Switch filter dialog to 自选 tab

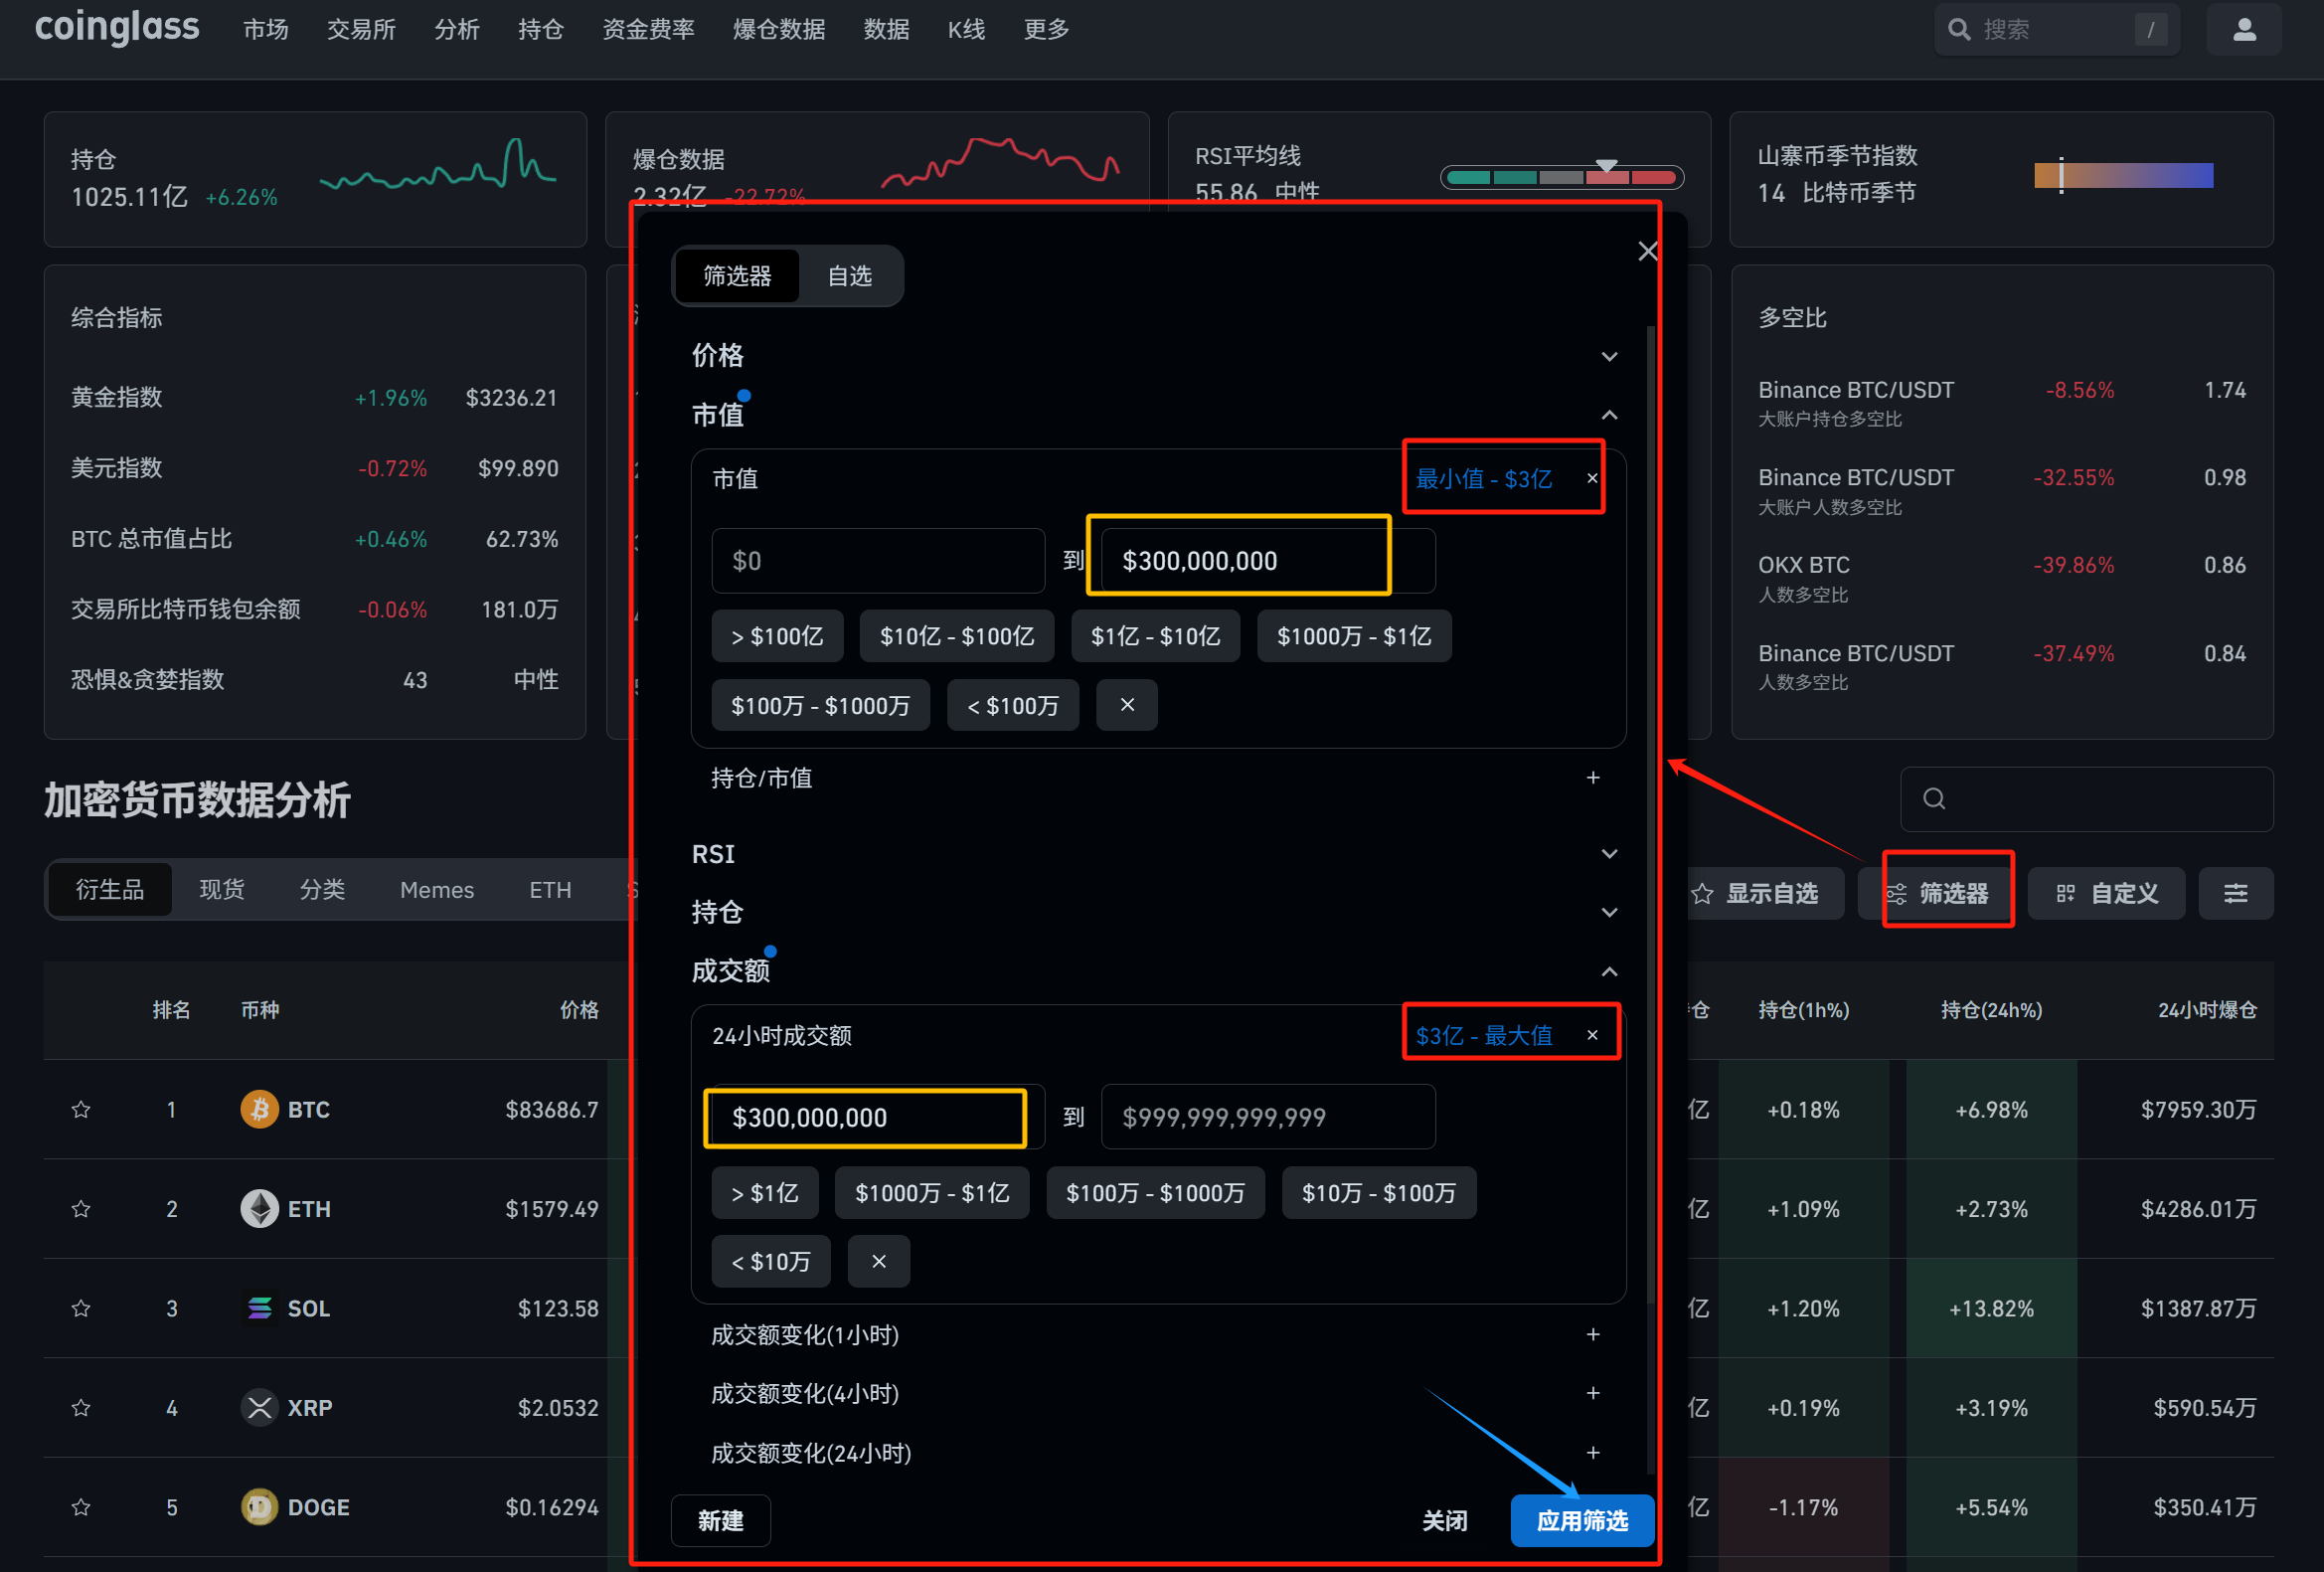[849, 276]
